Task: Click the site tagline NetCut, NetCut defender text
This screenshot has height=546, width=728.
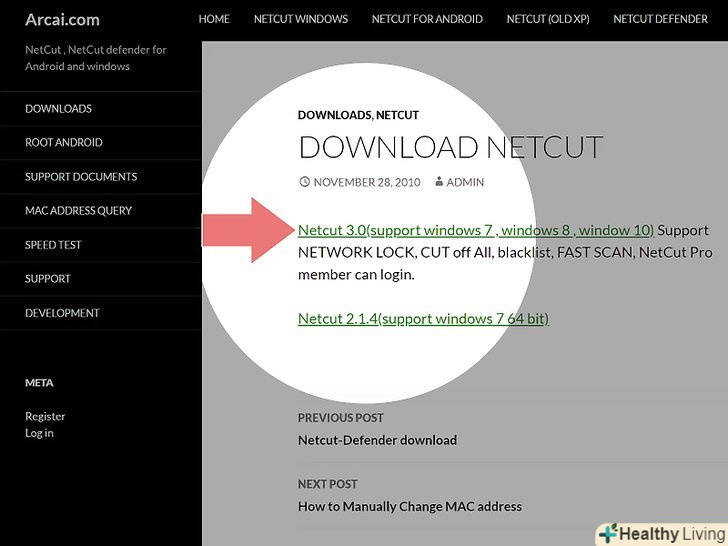Action: 96,58
